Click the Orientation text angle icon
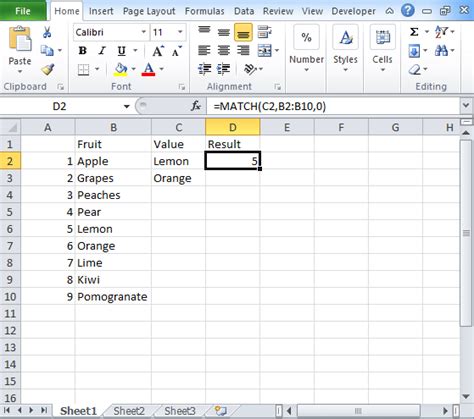Image resolution: width=474 pixels, height=419 pixels. [250, 69]
